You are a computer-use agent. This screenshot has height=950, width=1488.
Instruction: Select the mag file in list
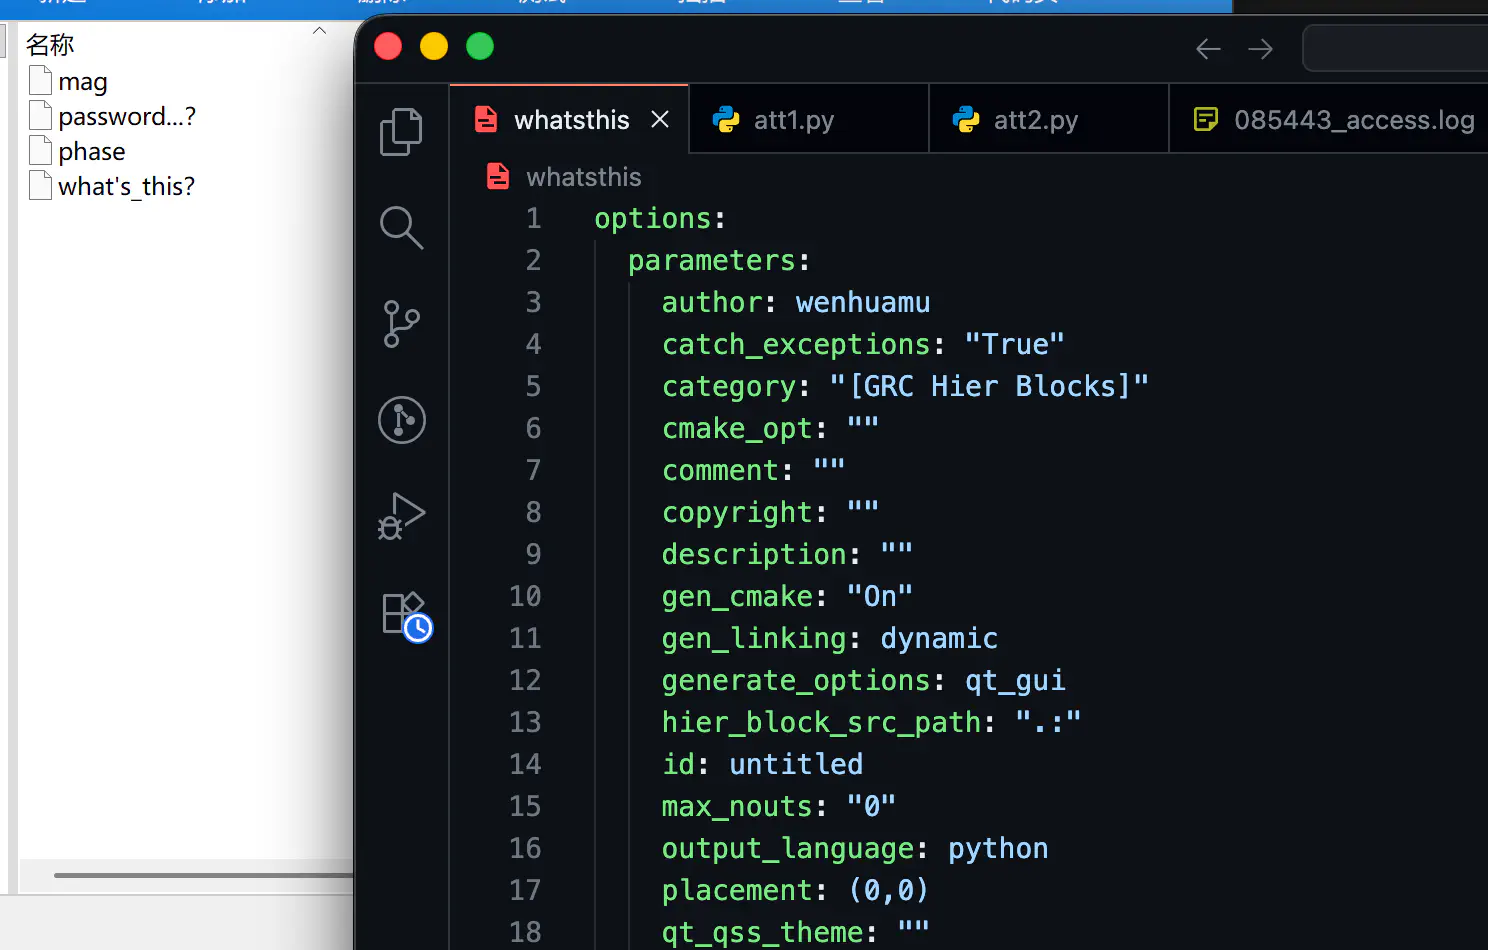(x=82, y=82)
